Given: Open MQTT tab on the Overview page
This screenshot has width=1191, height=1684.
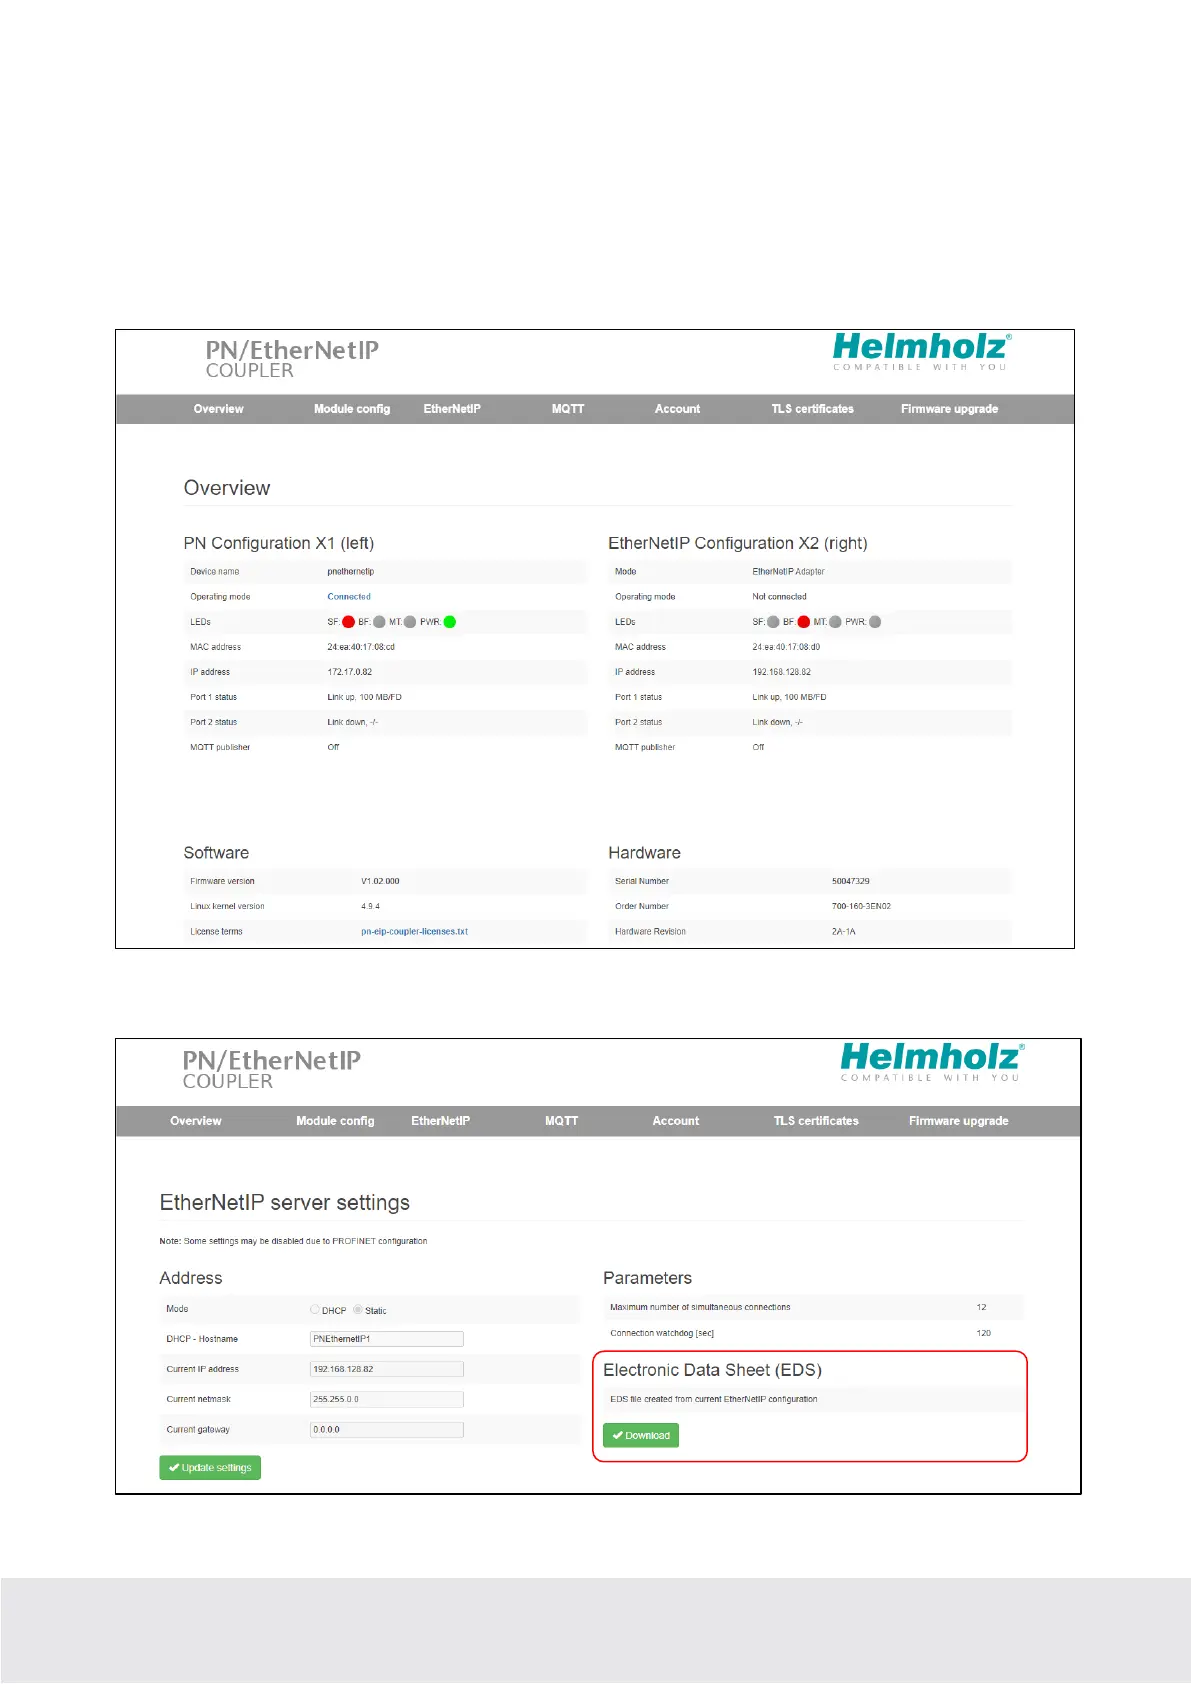Looking at the screenshot, I should (x=568, y=409).
